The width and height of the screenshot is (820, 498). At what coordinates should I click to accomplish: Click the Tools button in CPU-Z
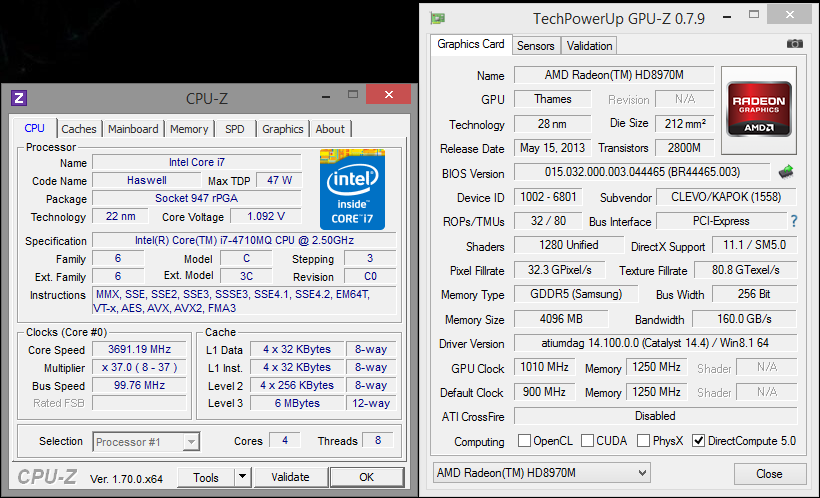click(x=206, y=477)
